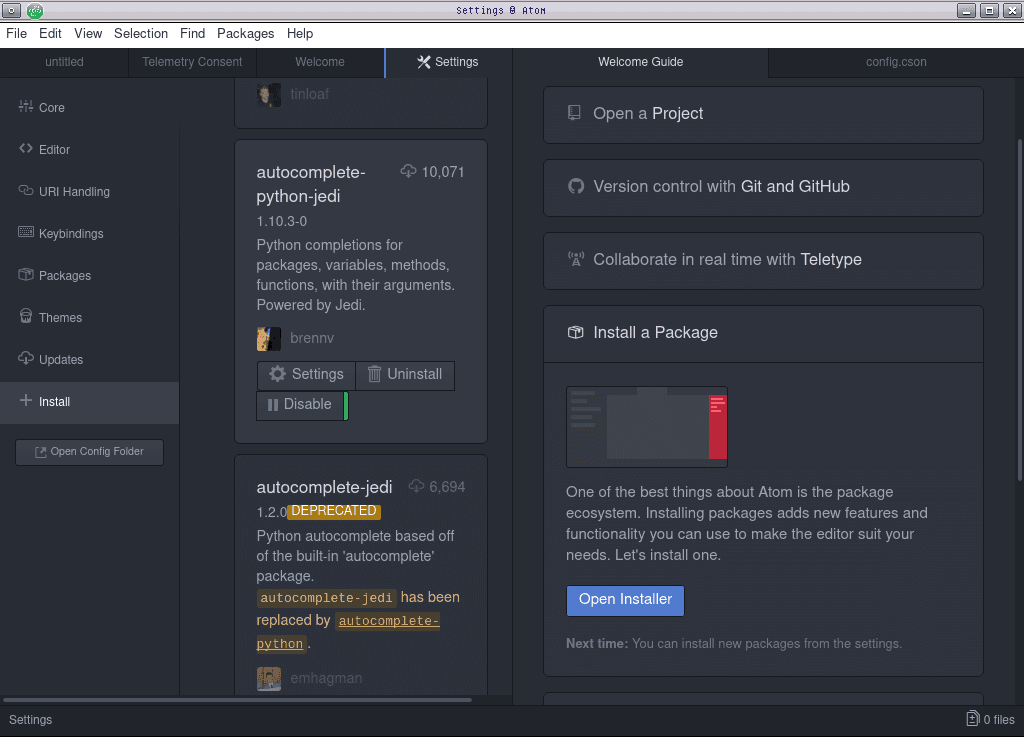1024x737 pixels.
Task: Click the Core sliders icon
Action: pyautogui.click(x=25, y=106)
